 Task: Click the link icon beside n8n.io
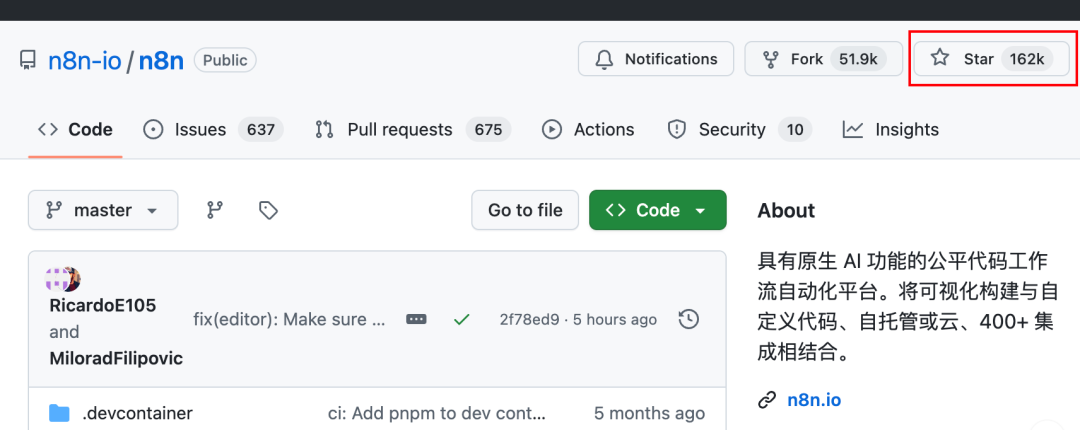pos(767,400)
